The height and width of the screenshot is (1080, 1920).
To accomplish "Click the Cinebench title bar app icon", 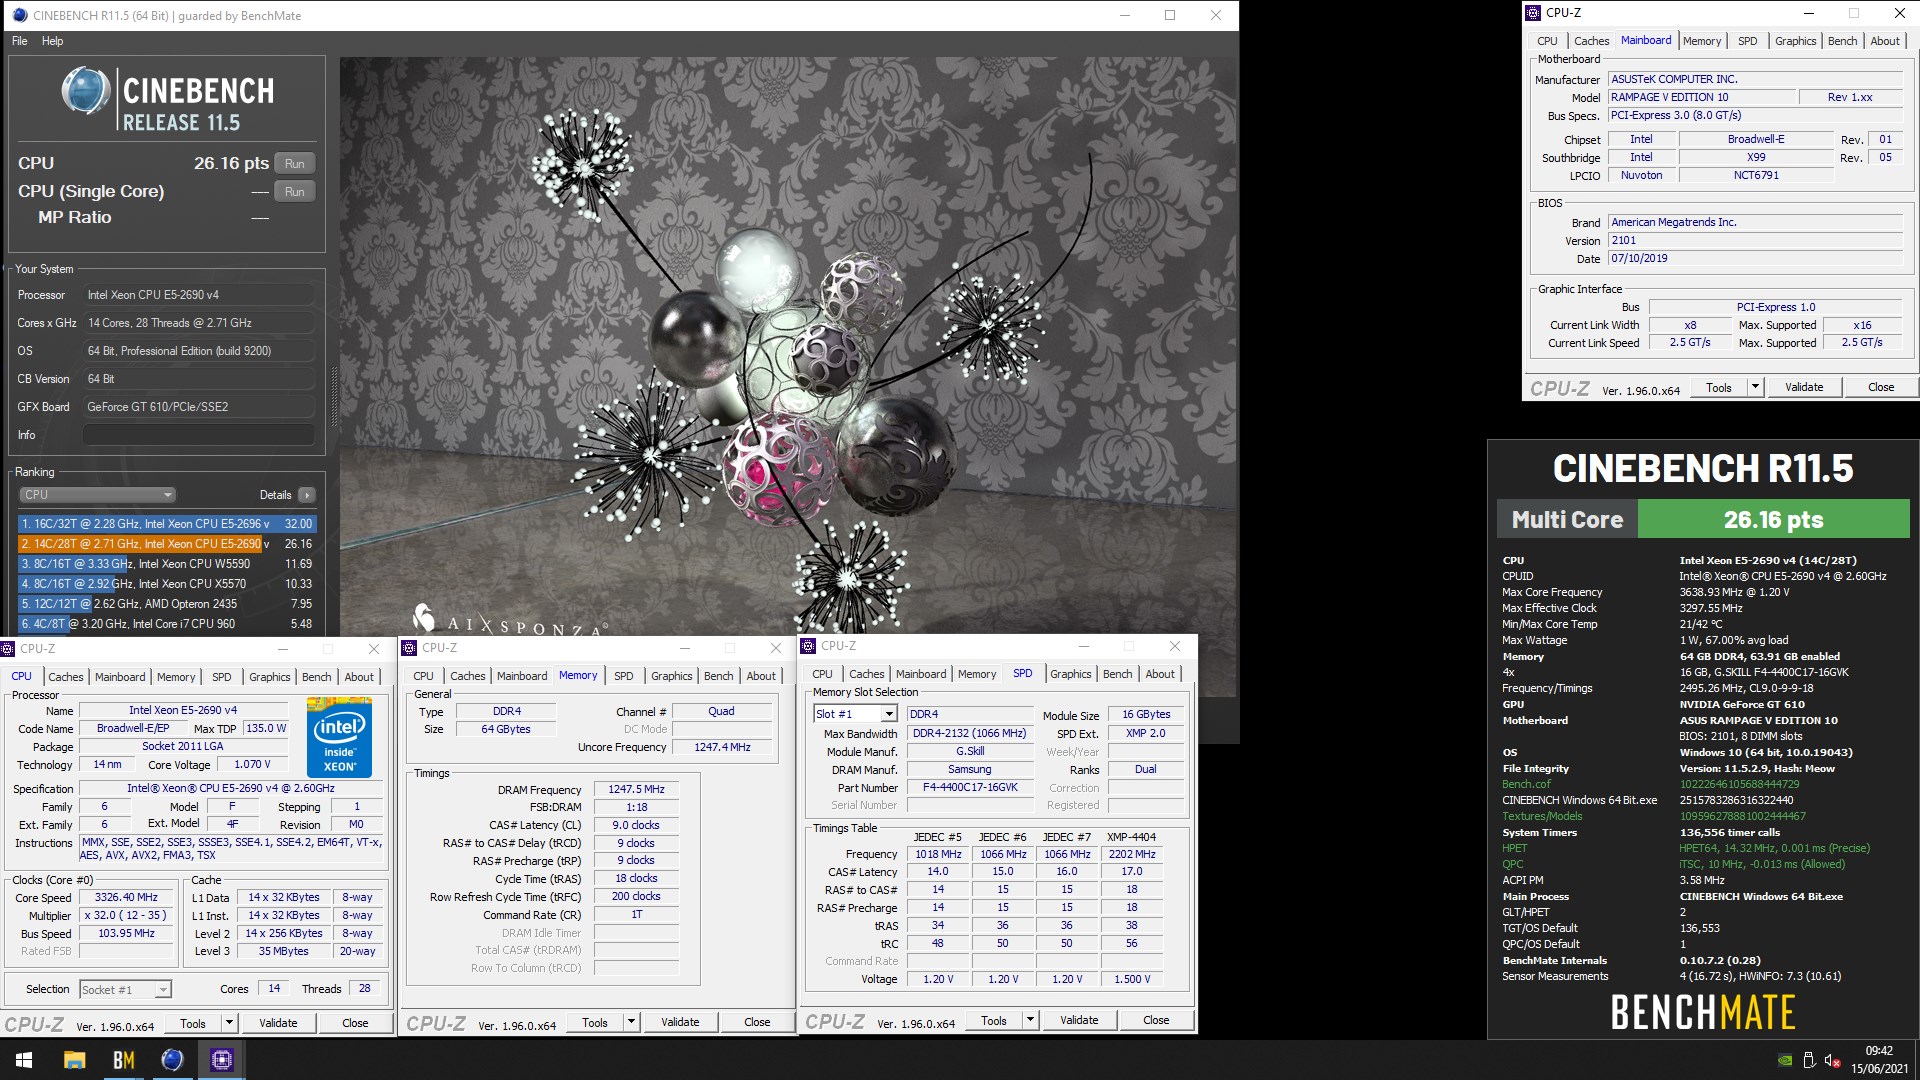I will 19,15.
